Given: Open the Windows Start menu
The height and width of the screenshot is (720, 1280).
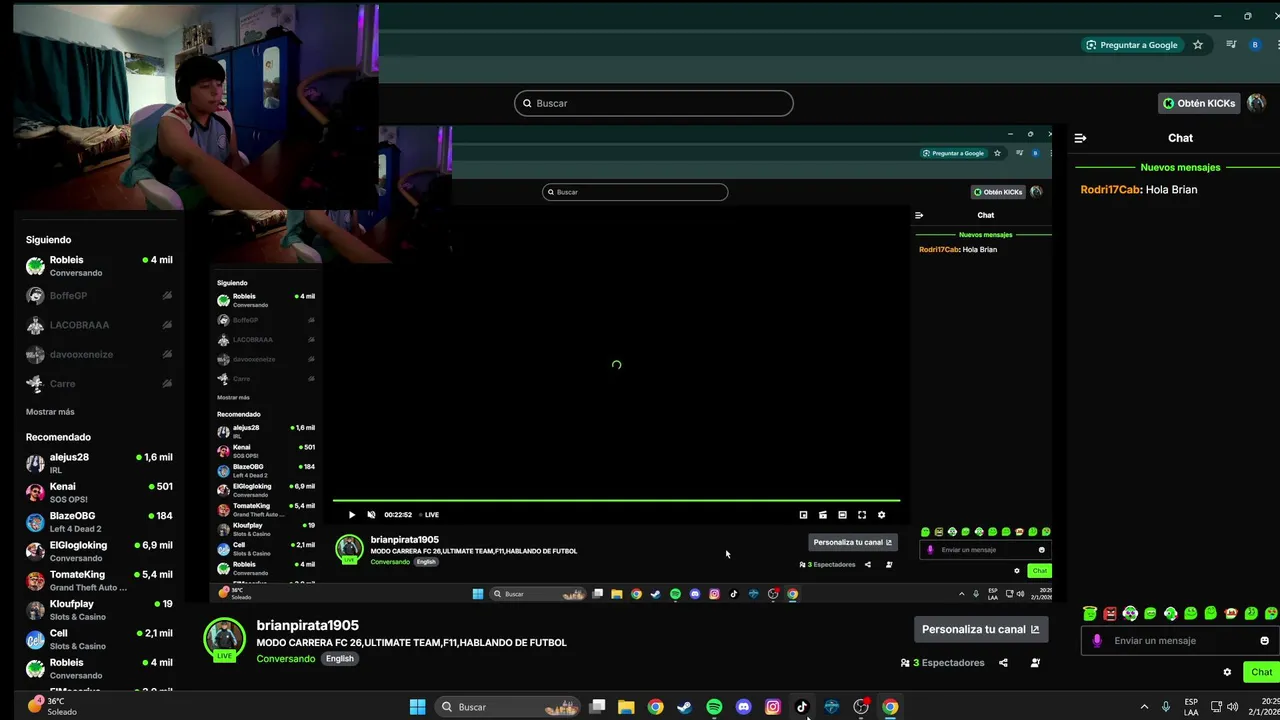Looking at the screenshot, I should [x=418, y=707].
